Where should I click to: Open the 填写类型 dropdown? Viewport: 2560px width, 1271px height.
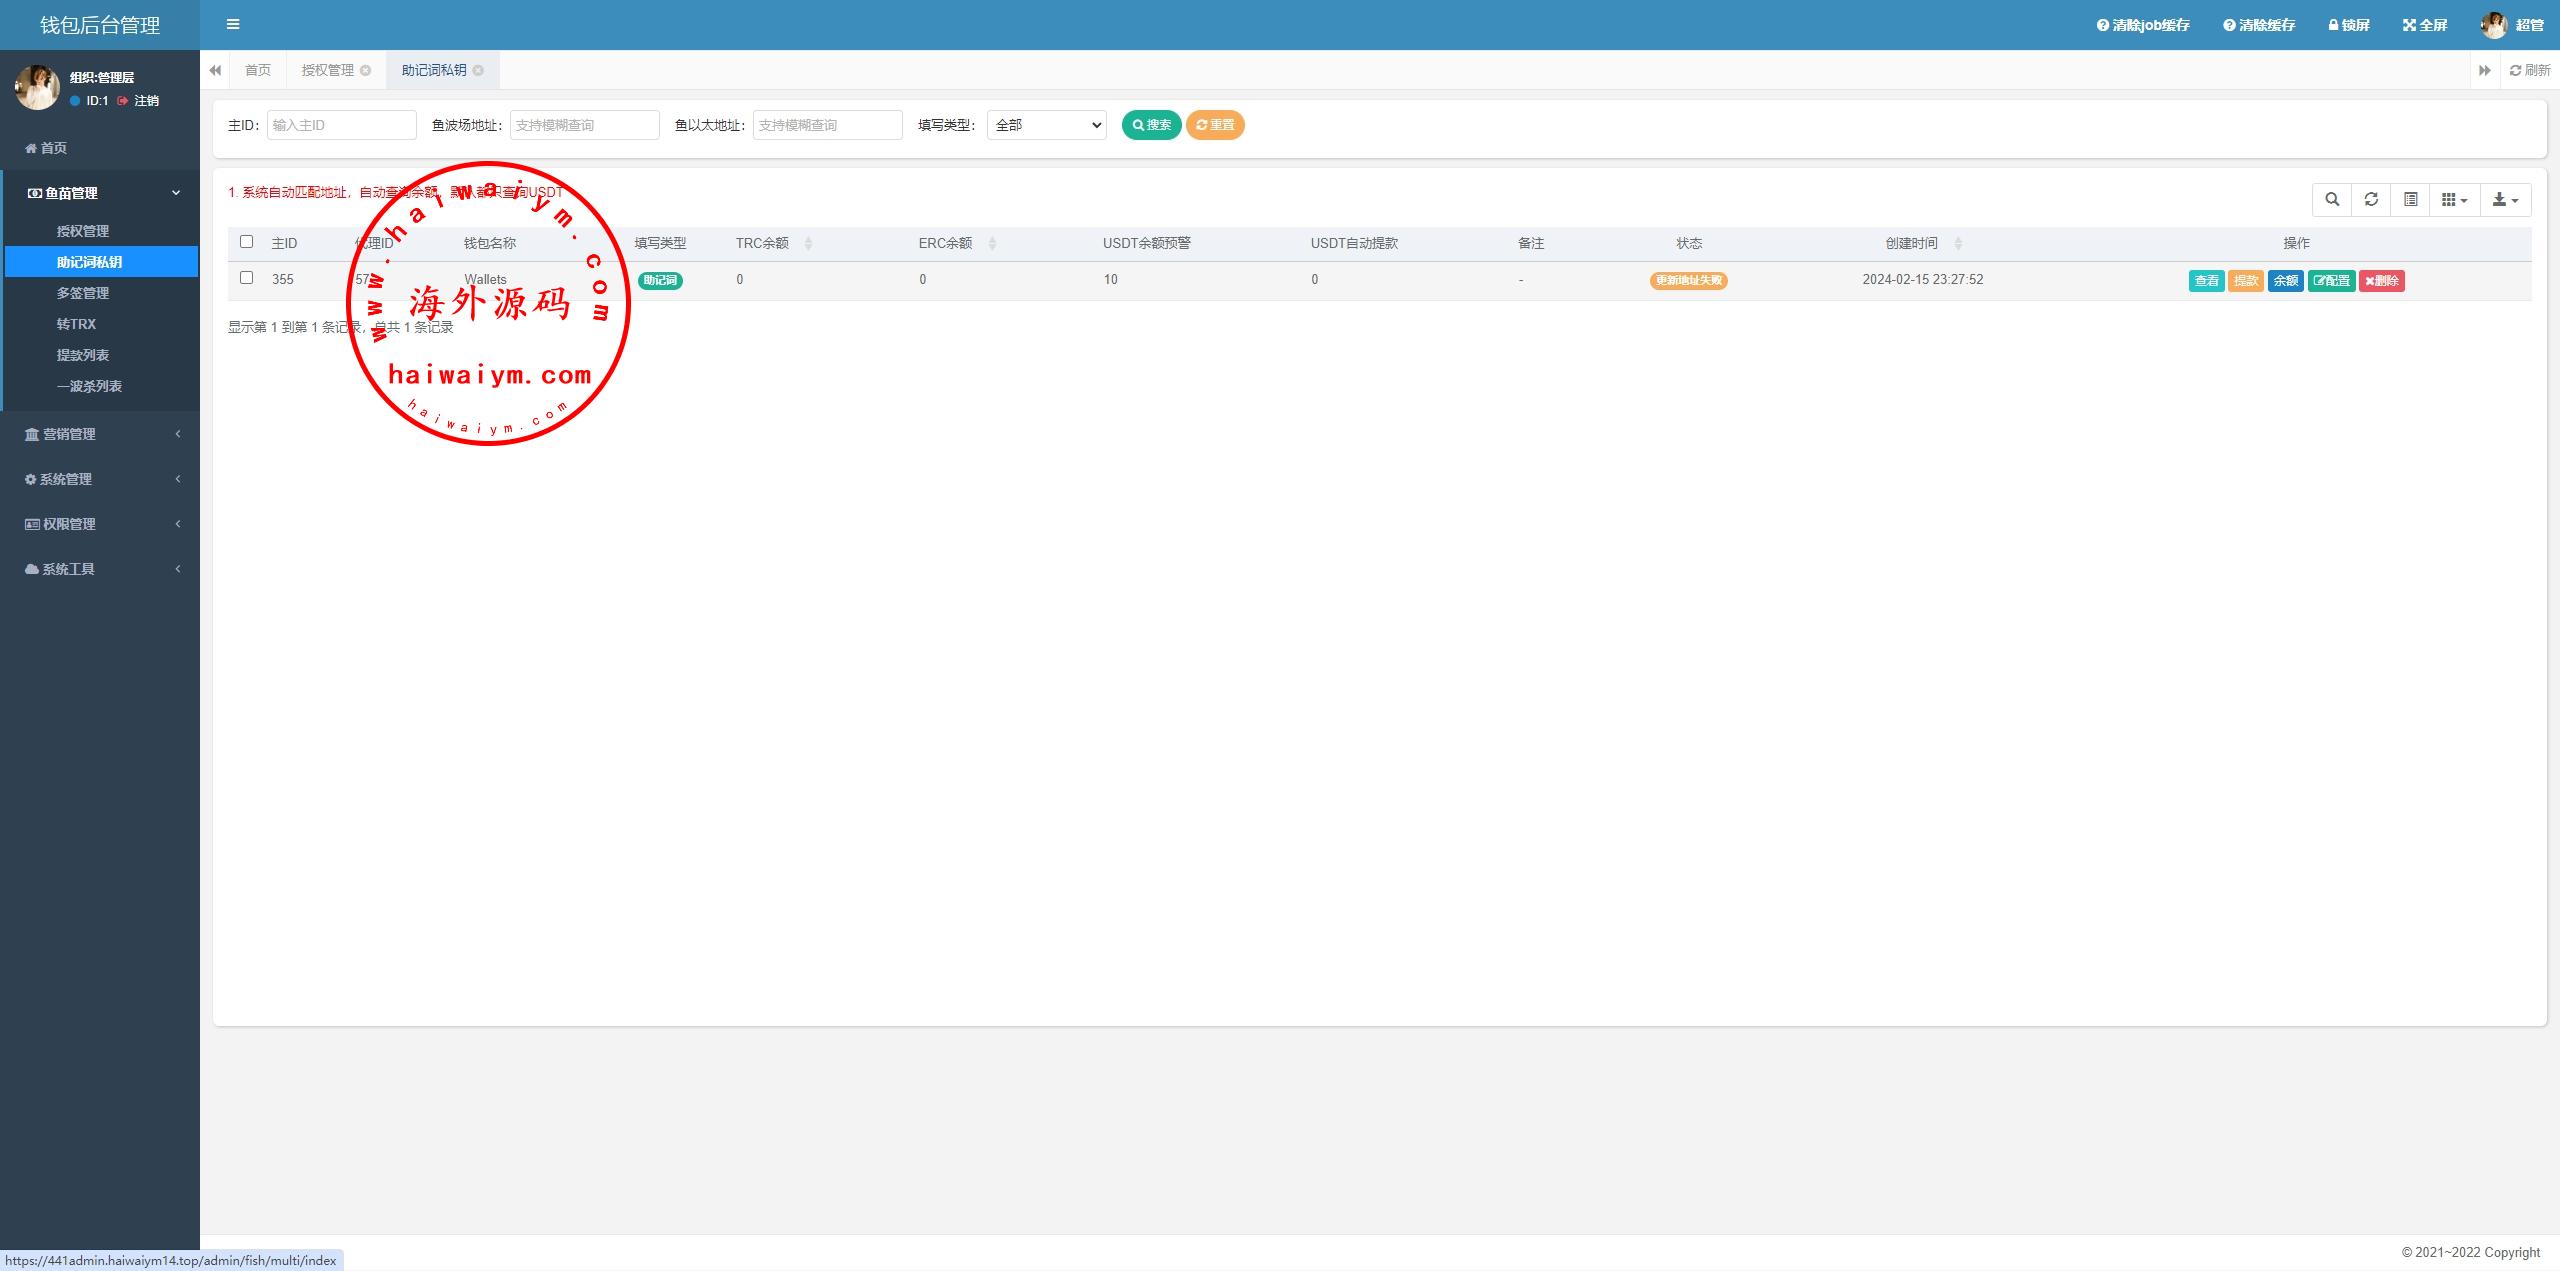point(1046,125)
